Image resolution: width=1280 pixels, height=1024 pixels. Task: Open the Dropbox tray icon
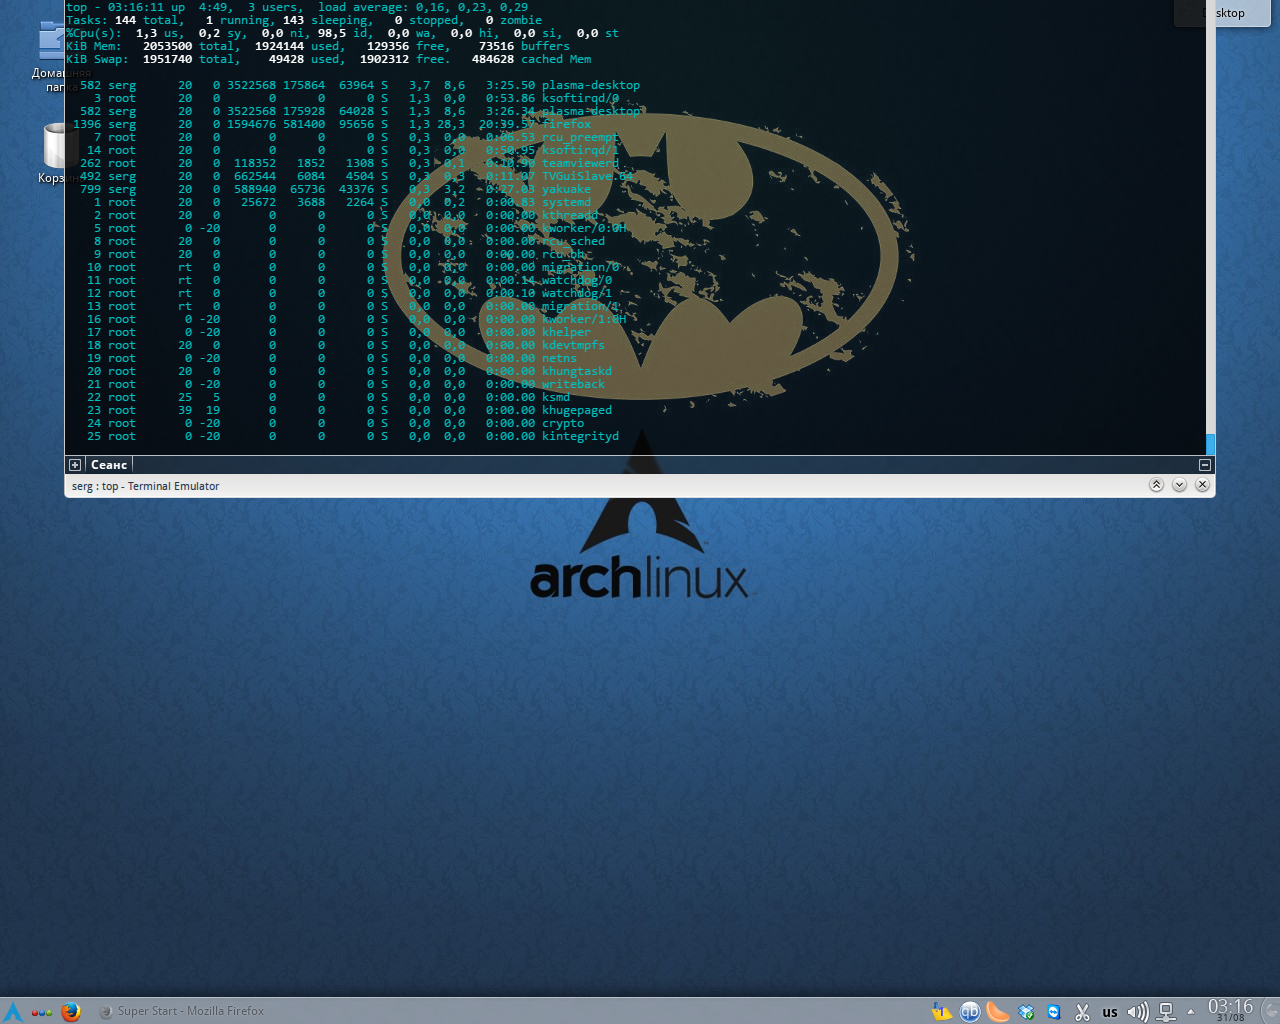click(1026, 1012)
